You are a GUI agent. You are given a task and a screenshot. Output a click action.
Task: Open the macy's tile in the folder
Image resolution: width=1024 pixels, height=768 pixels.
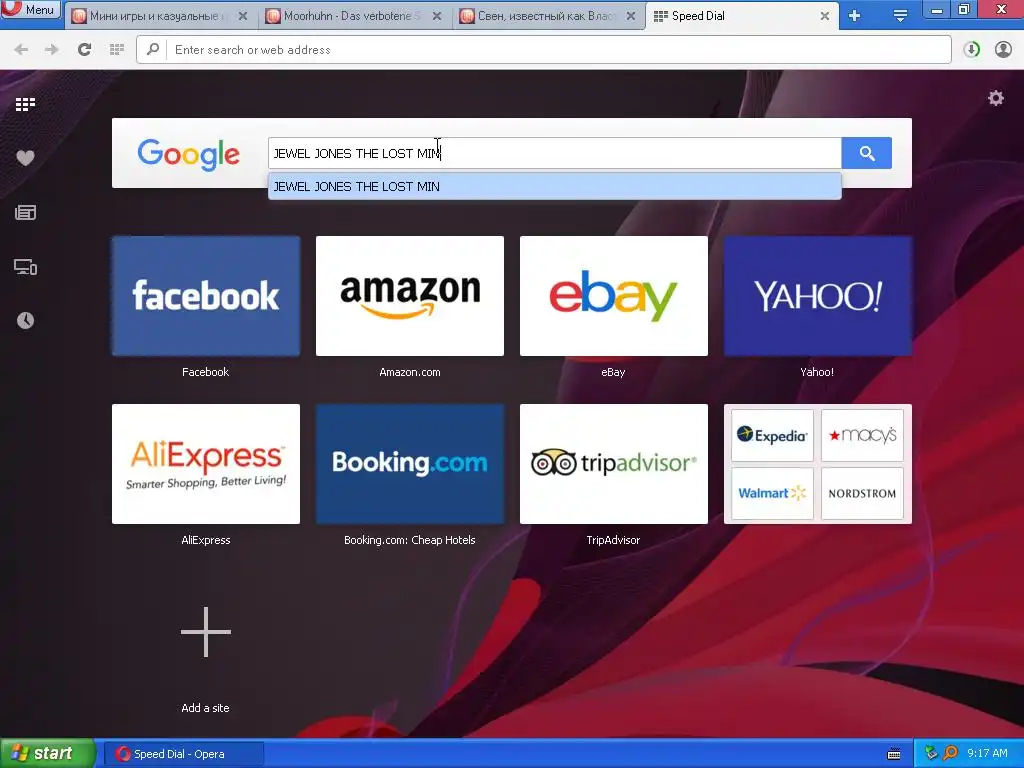point(862,435)
